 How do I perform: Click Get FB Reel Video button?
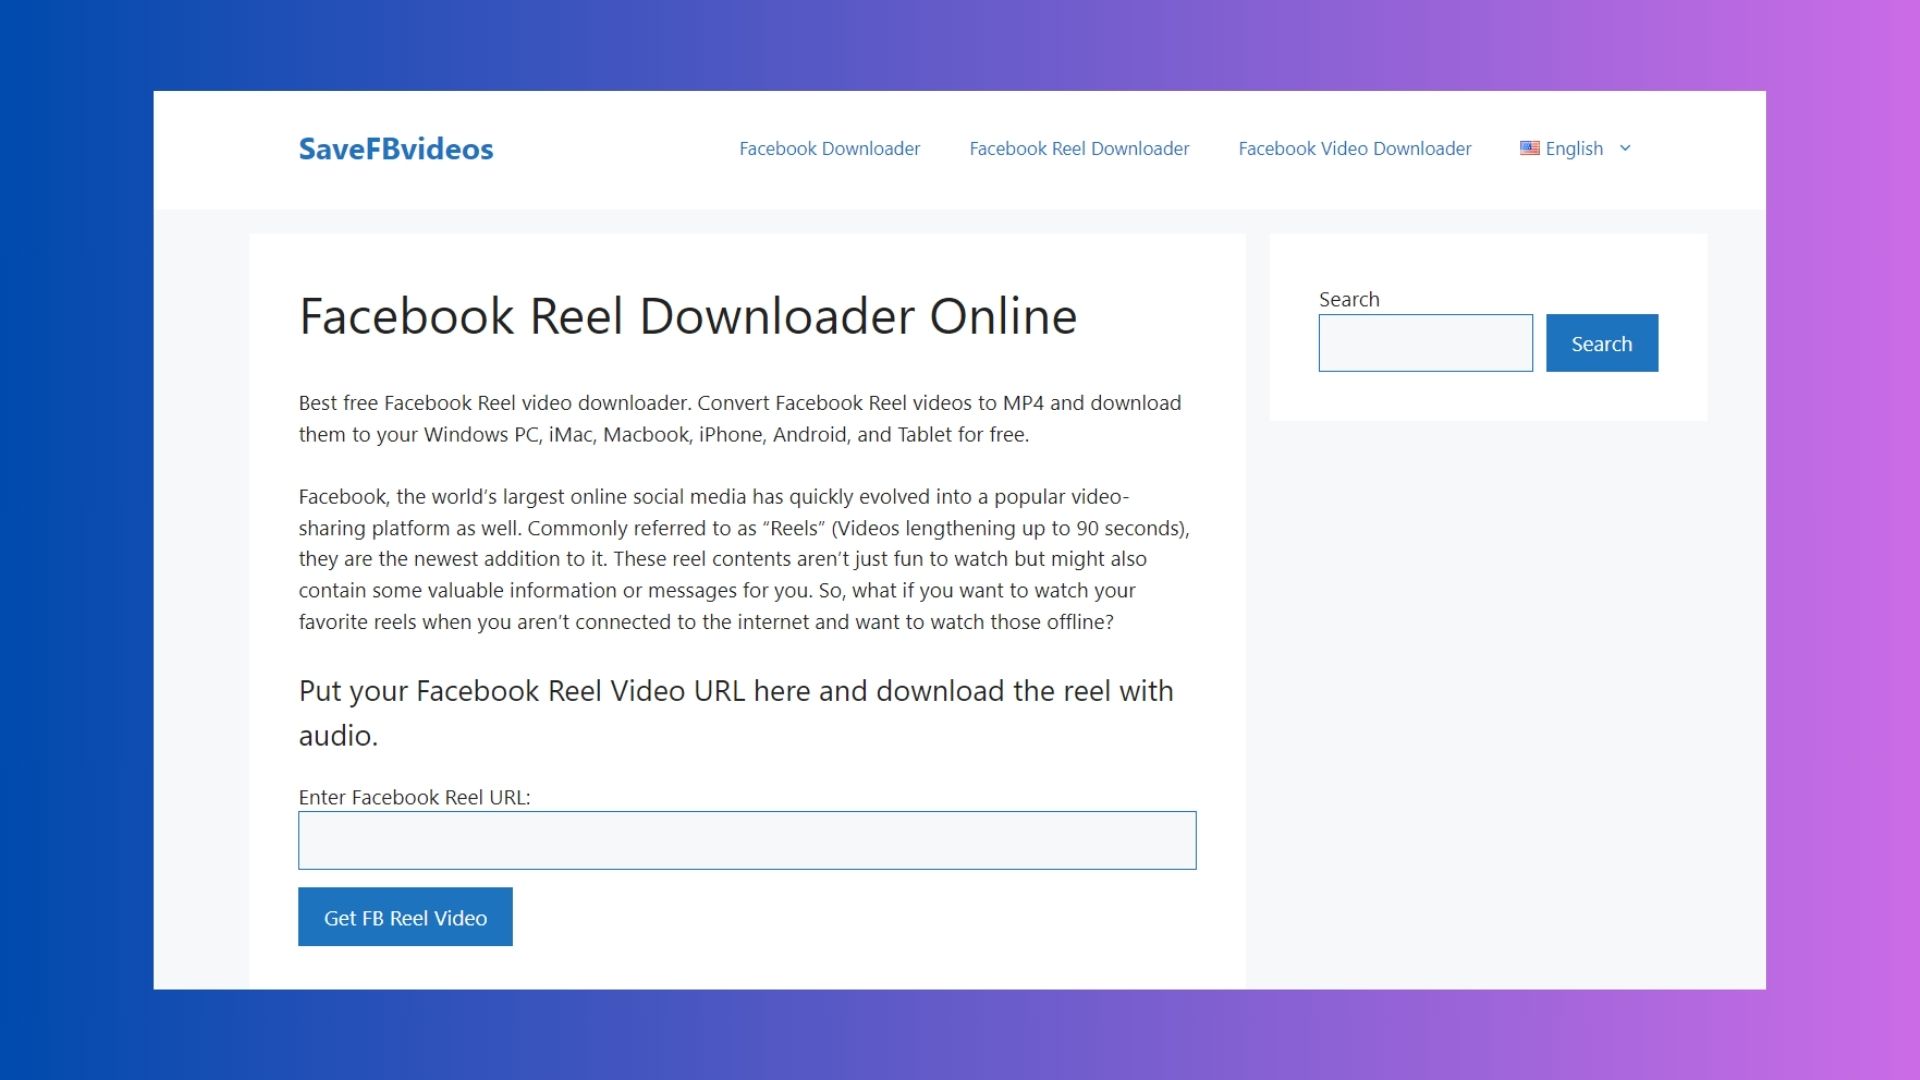tap(405, 917)
